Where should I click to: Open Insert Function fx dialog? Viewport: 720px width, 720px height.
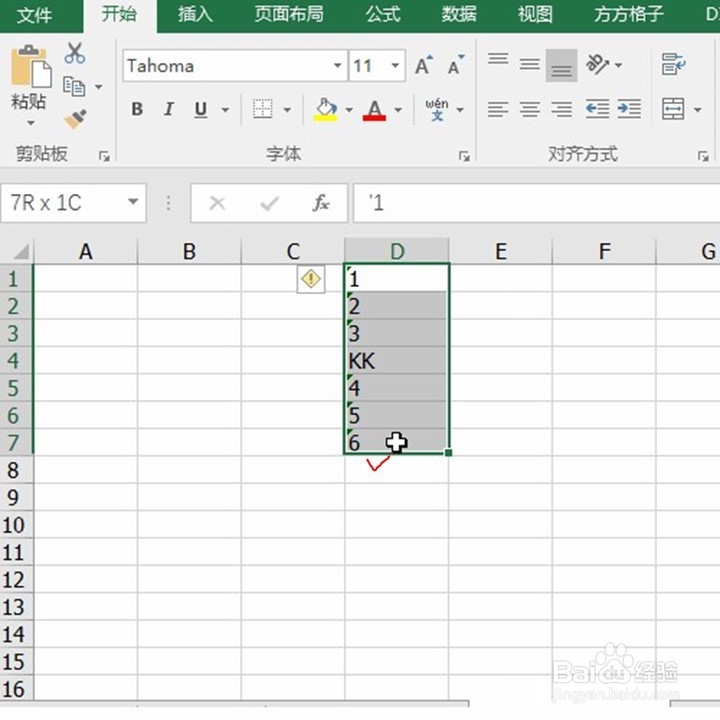pos(321,203)
